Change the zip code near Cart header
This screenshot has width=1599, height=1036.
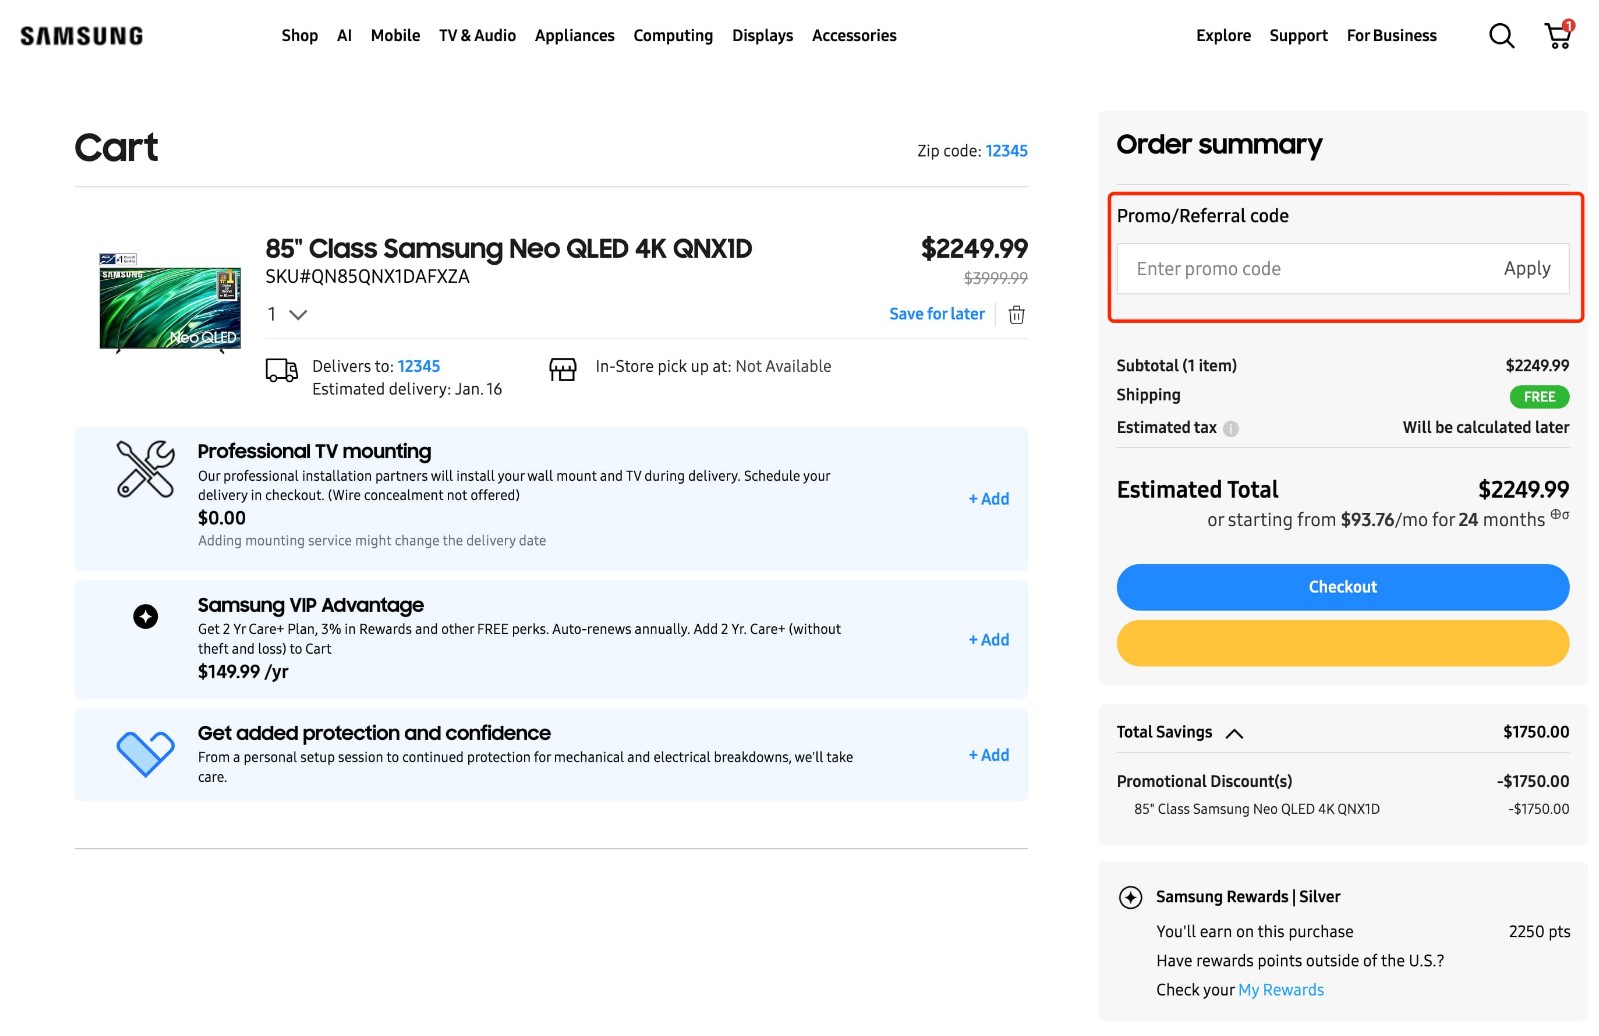[1006, 152]
